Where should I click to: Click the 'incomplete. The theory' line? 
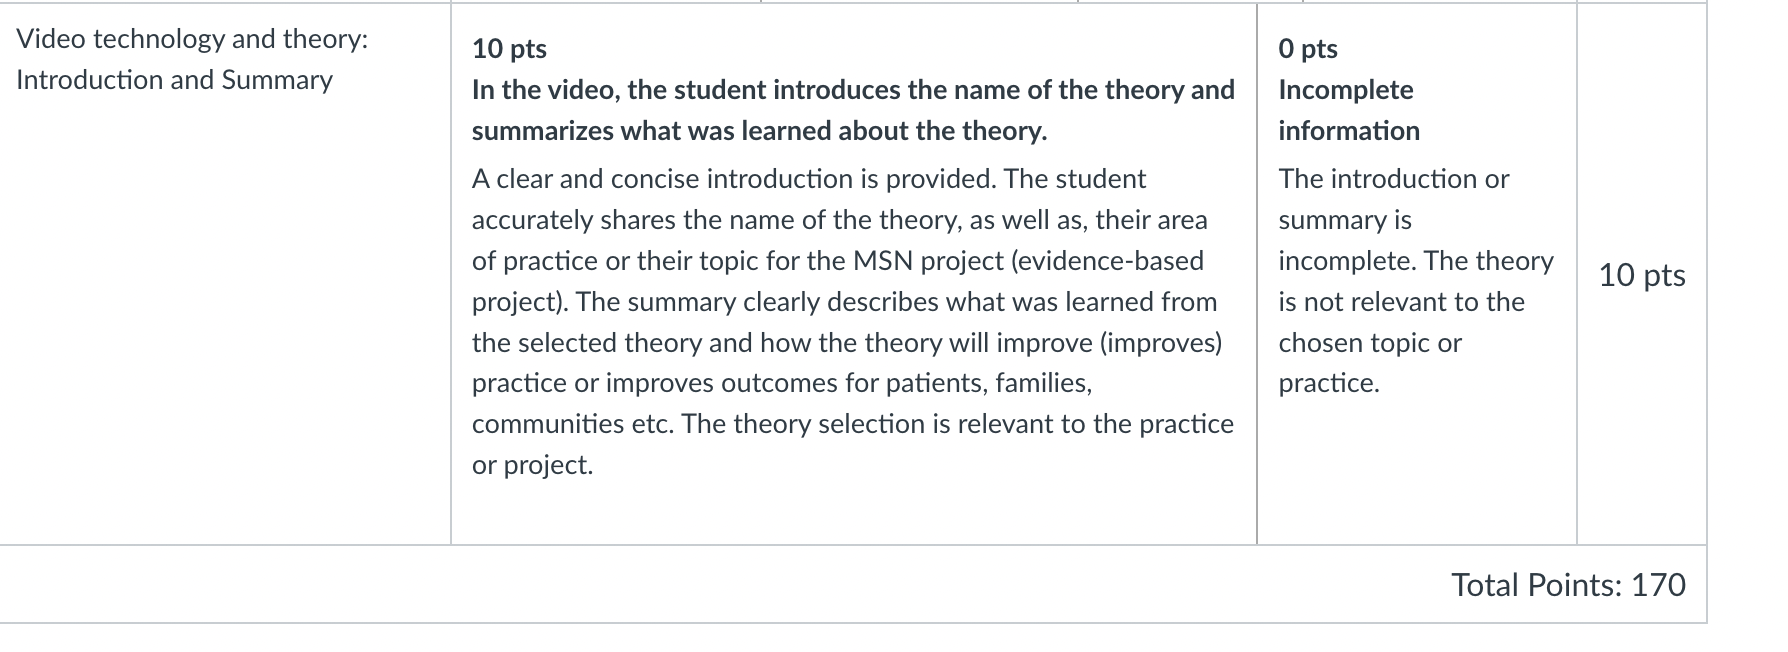point(1416,261)
